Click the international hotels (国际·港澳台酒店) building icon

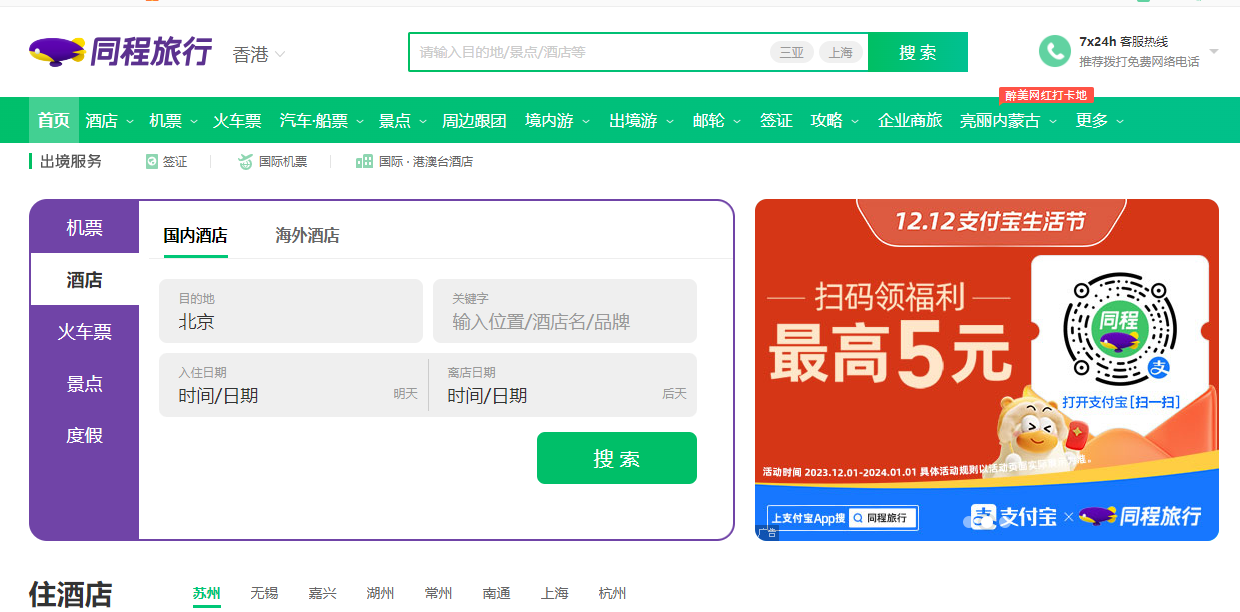364,161
